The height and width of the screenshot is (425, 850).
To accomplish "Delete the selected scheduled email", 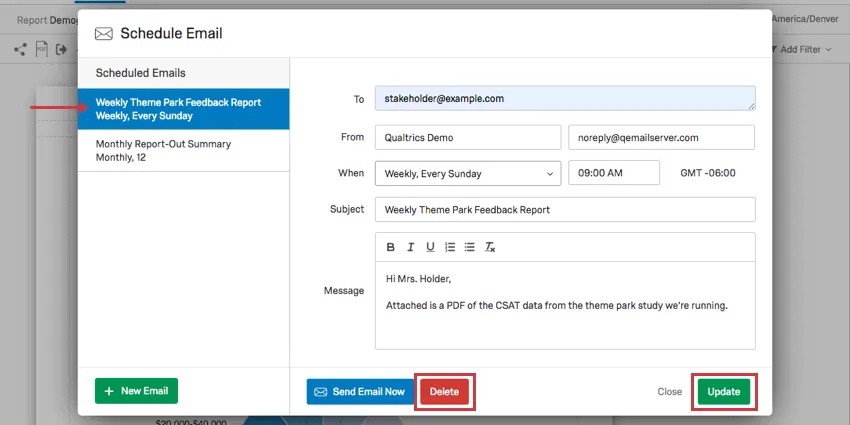I will point(444,392).
